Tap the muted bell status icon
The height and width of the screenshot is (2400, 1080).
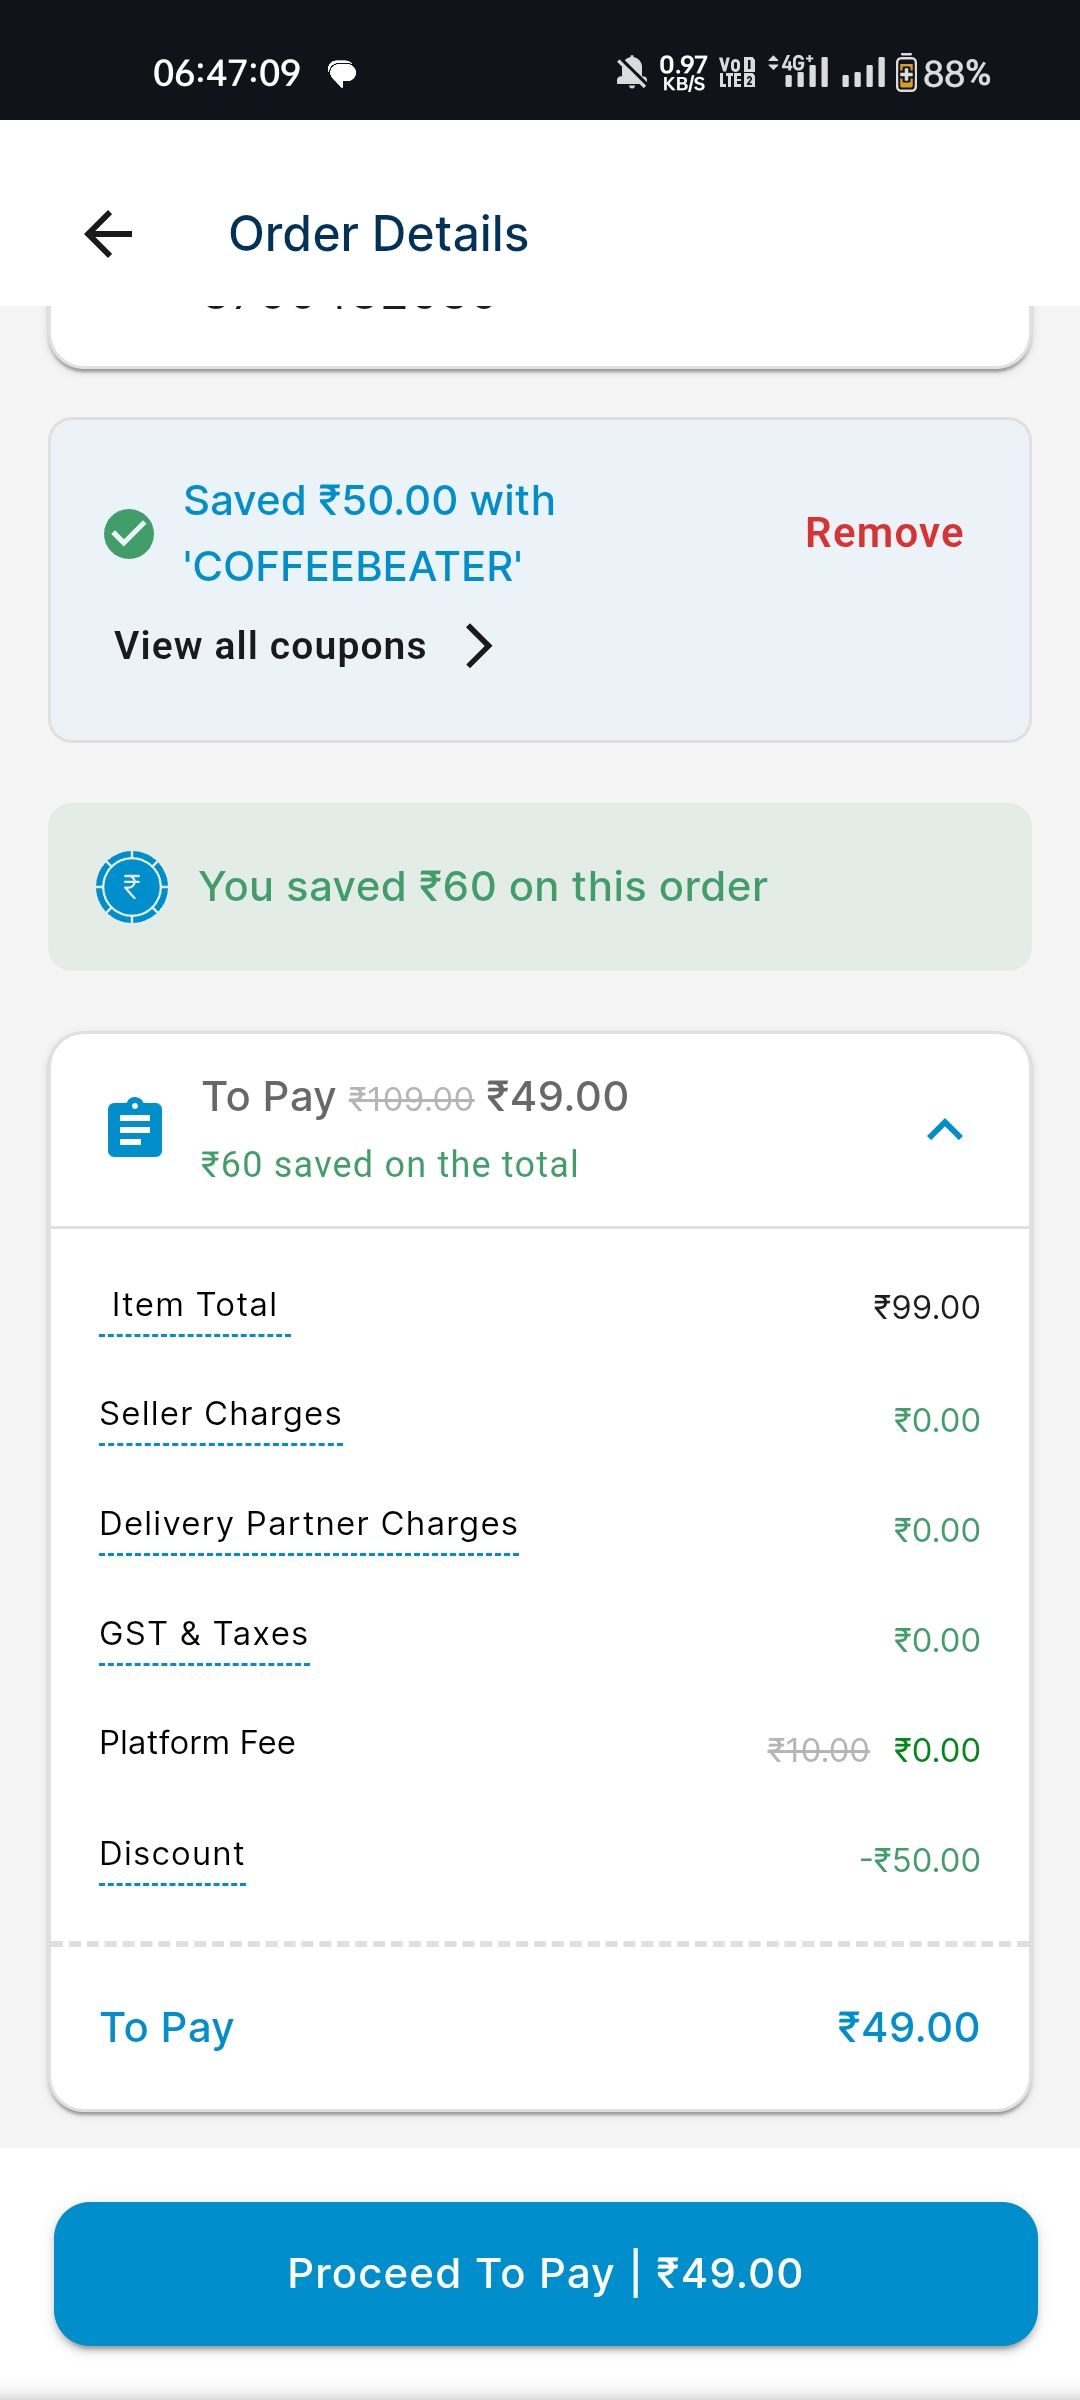pyautogui.click(x=631, y=73)
